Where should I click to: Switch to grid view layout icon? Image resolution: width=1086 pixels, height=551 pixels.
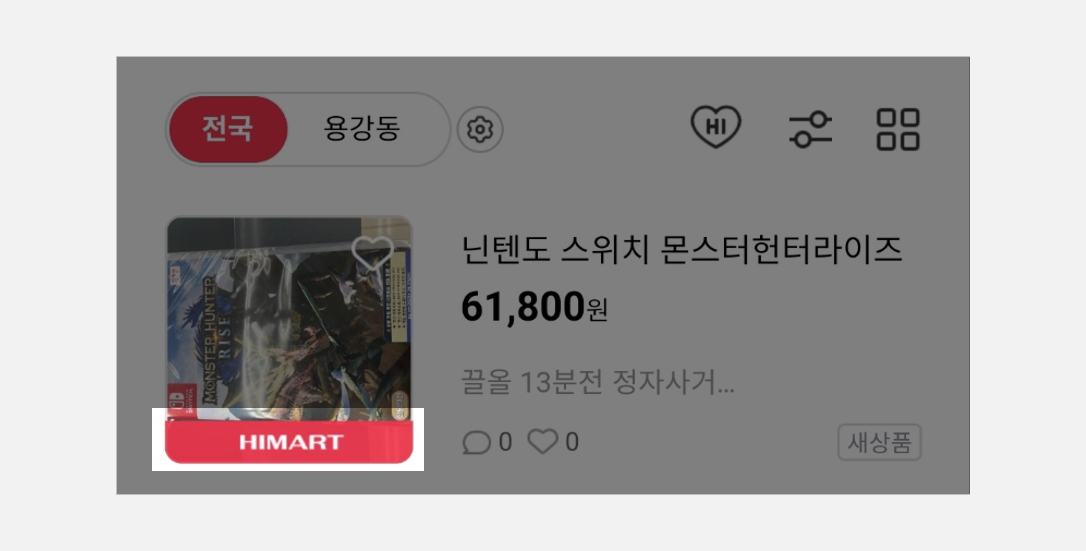[x=898, y=129]
